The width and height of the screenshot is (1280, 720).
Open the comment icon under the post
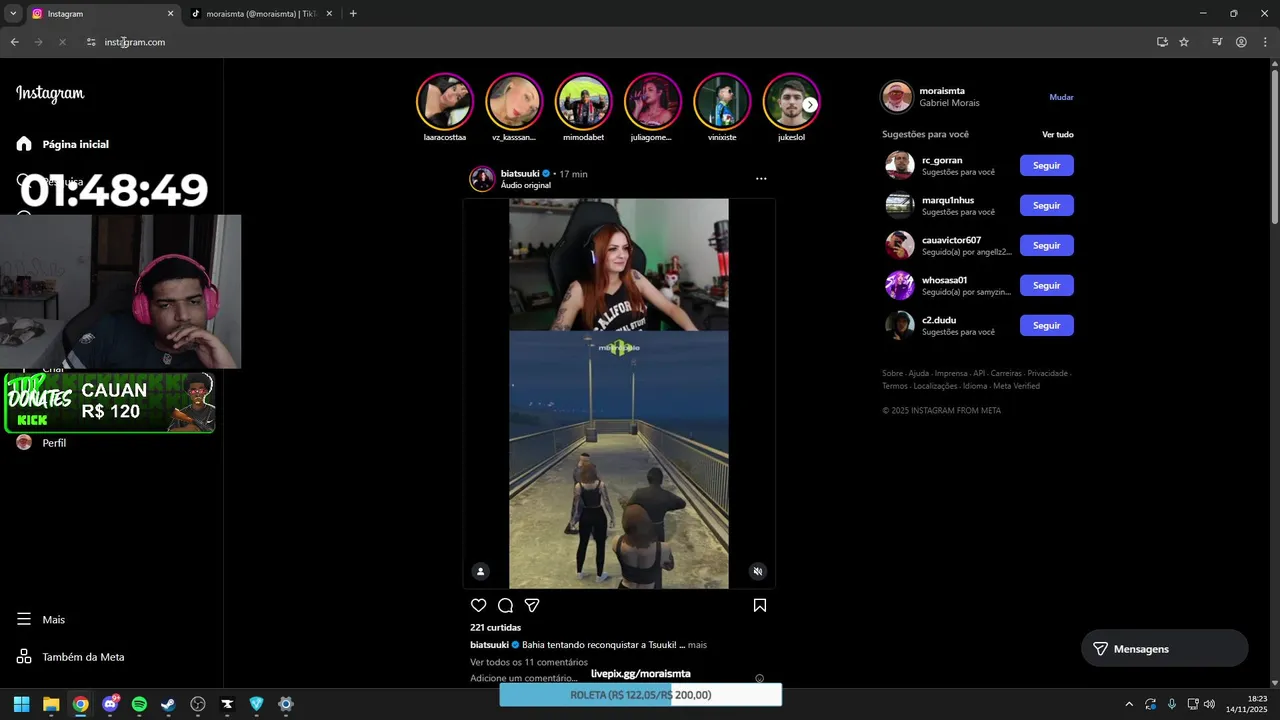coord(505,605)
